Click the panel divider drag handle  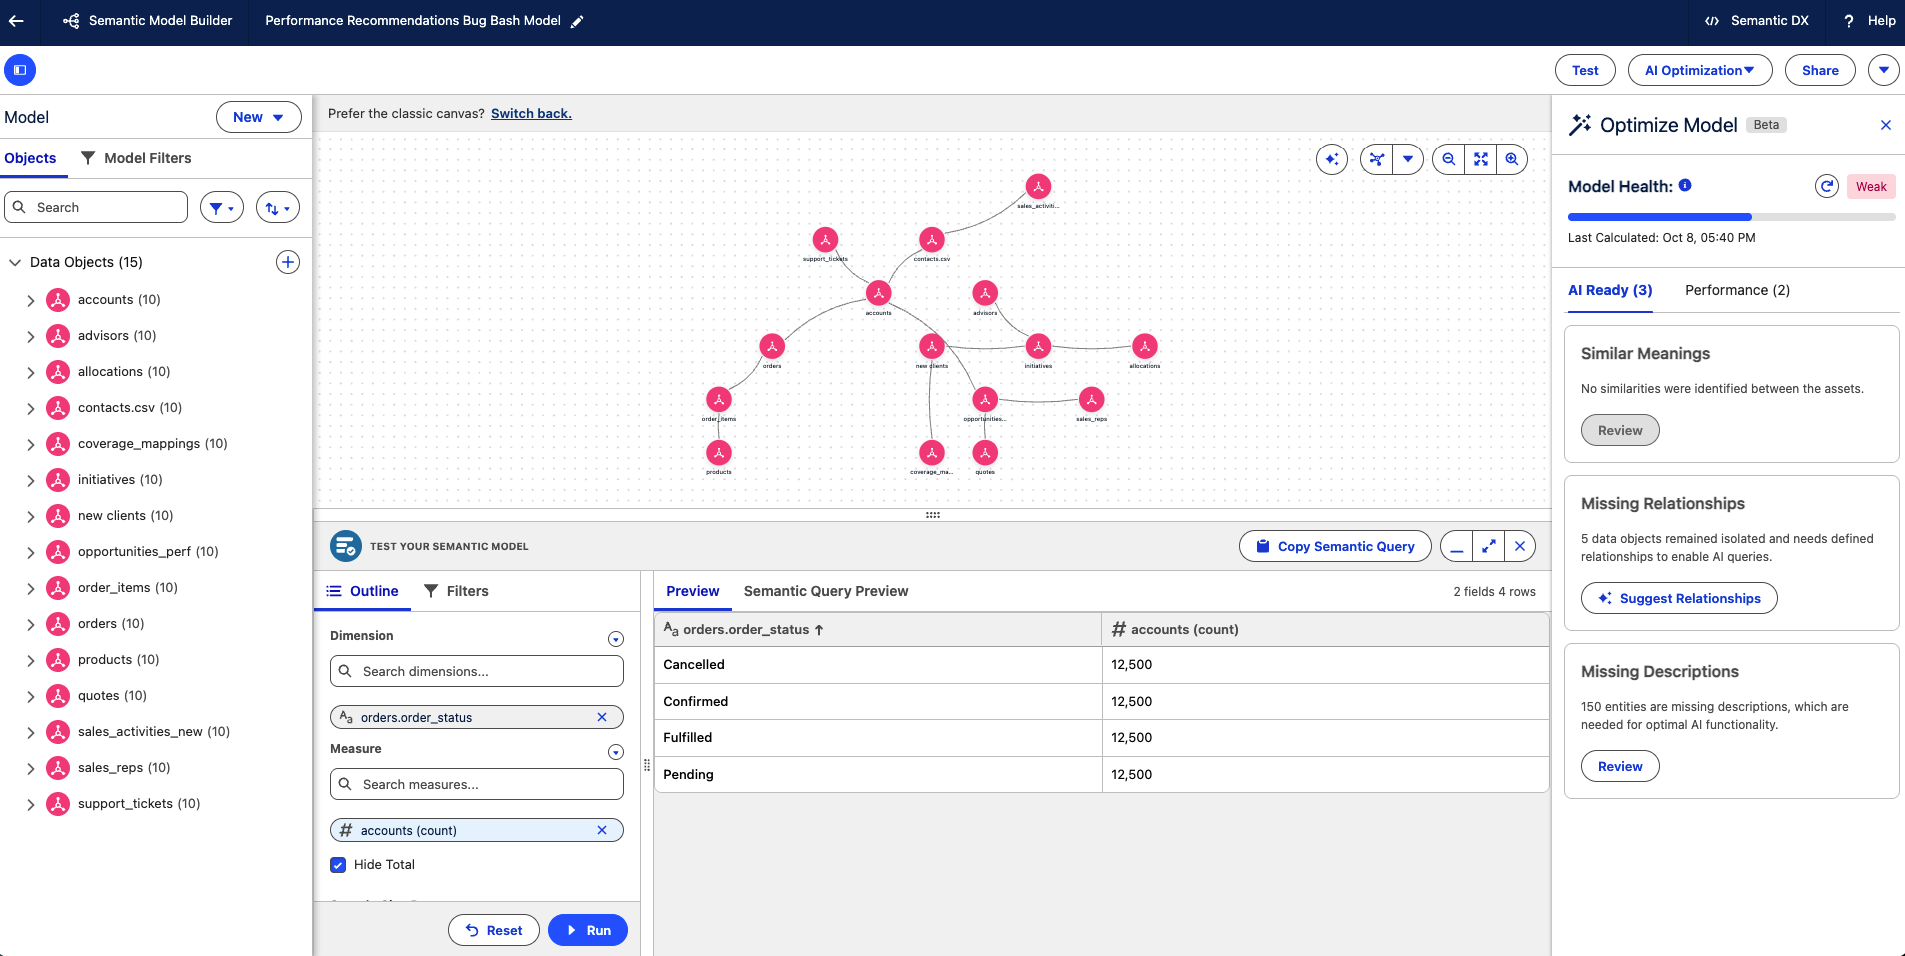(932, 515)
